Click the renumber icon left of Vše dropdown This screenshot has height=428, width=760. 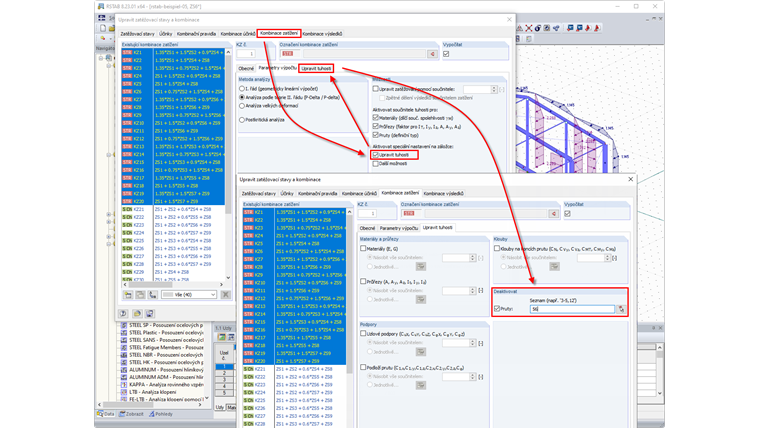(153, 295)
